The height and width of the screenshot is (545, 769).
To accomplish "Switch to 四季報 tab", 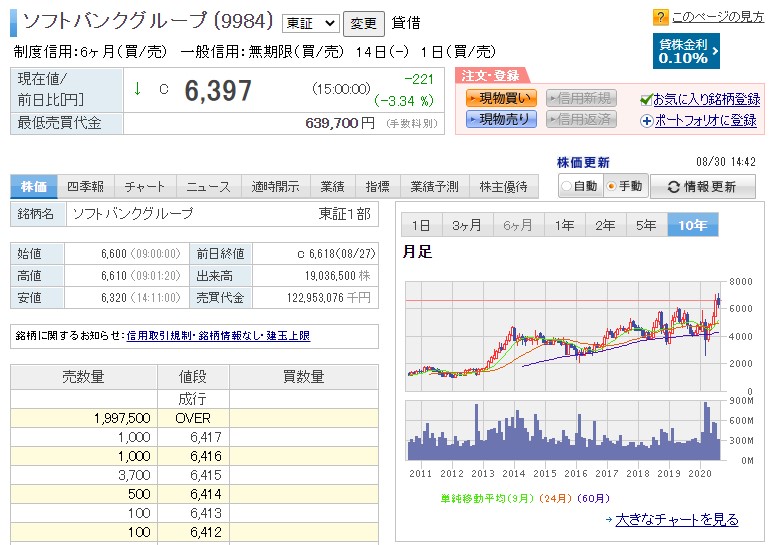I will click(86, 186).
